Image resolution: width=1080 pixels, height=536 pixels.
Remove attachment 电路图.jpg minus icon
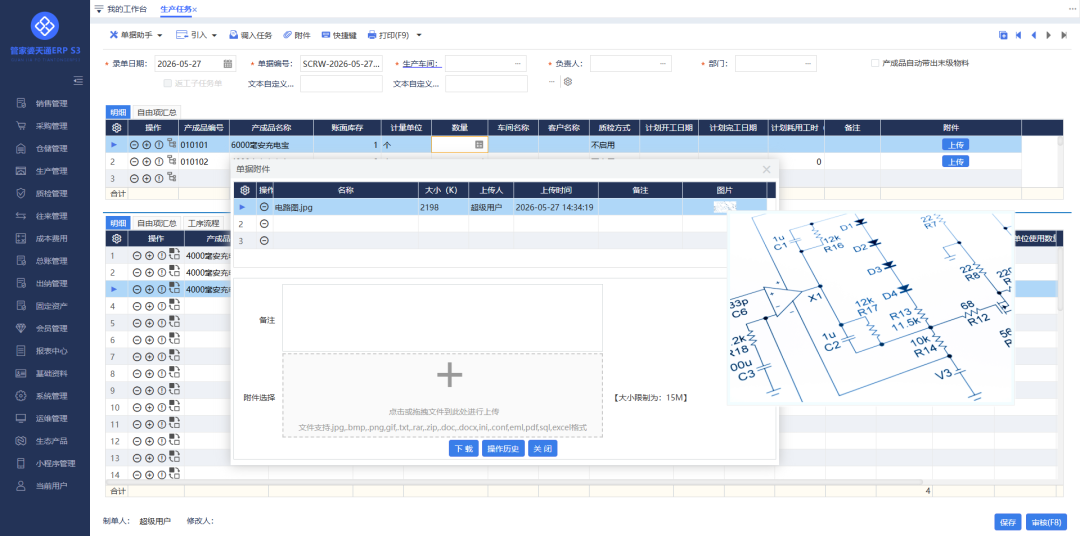264,207
